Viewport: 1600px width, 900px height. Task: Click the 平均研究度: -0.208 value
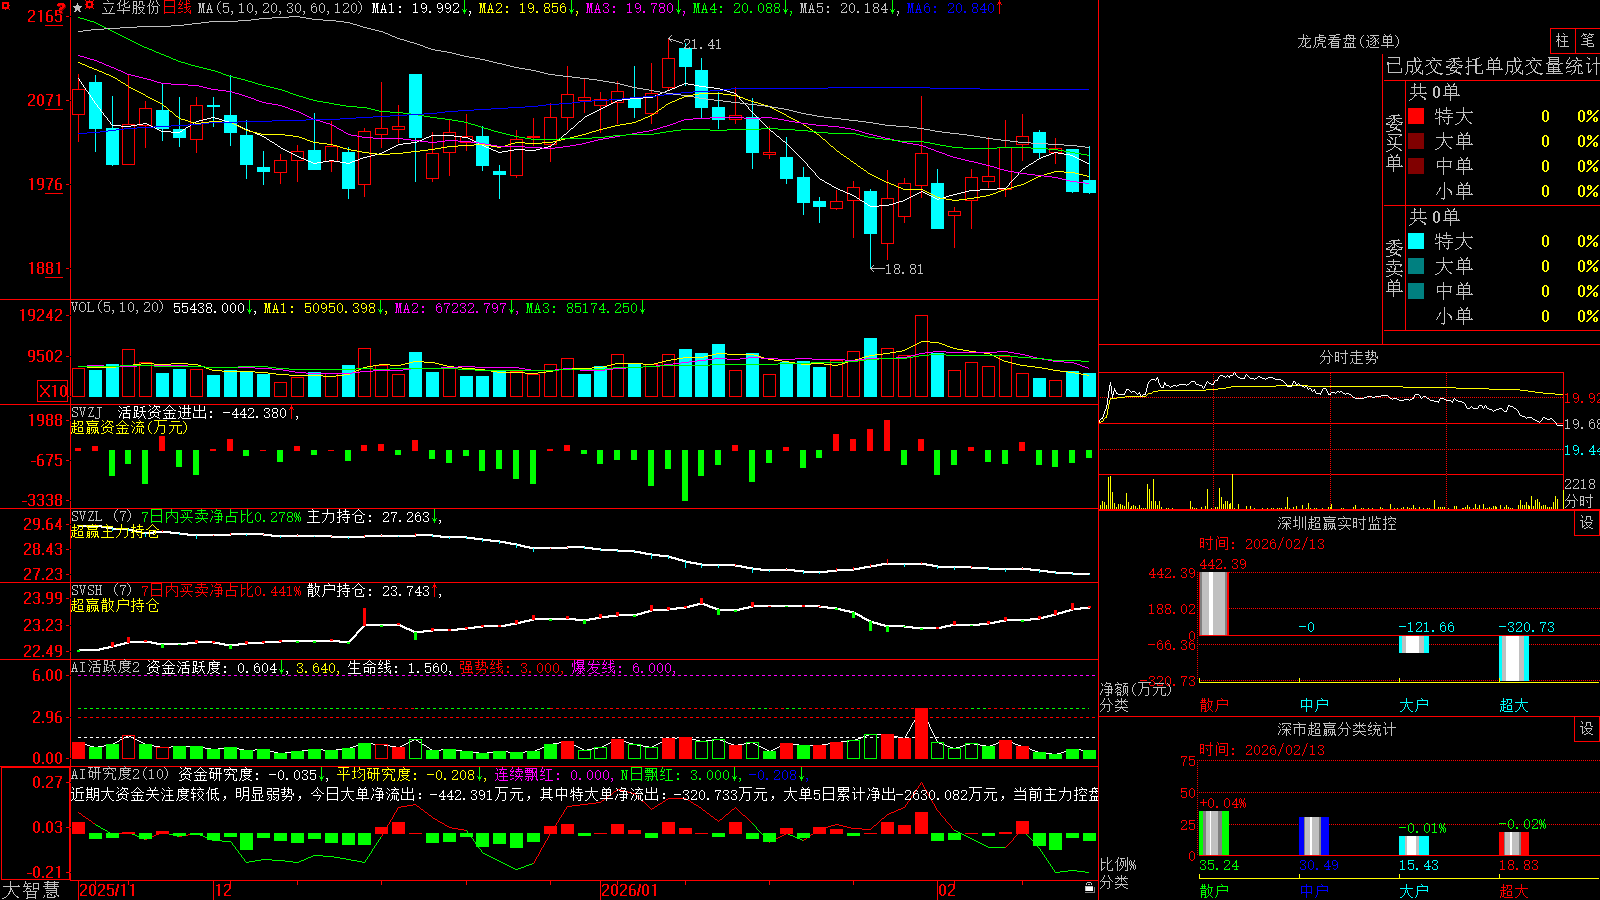coord(408,774)
